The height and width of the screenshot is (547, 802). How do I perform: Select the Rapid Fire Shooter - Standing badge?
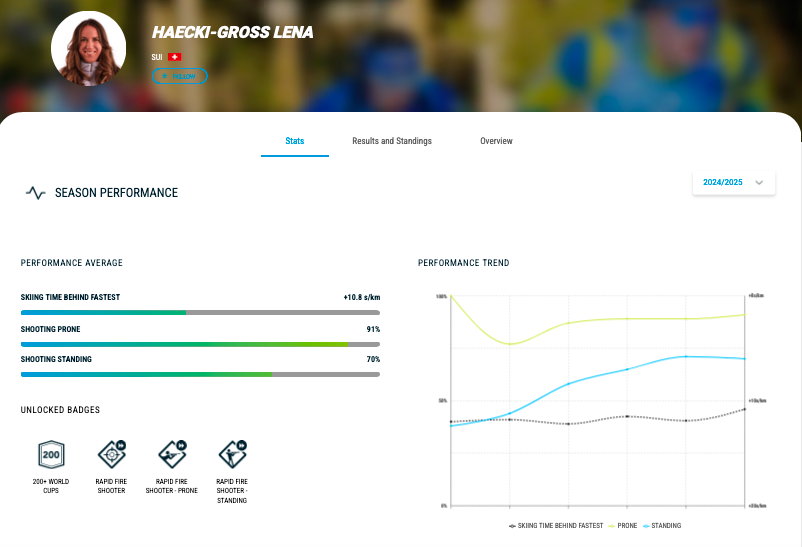(232, 455)
